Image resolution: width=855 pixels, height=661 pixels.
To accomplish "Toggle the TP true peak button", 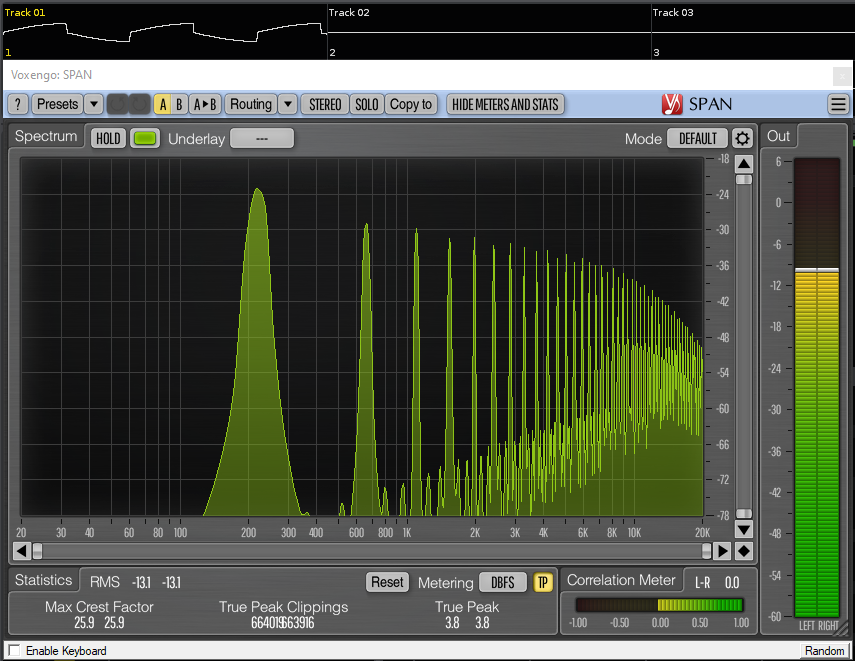I will (543, 582).
